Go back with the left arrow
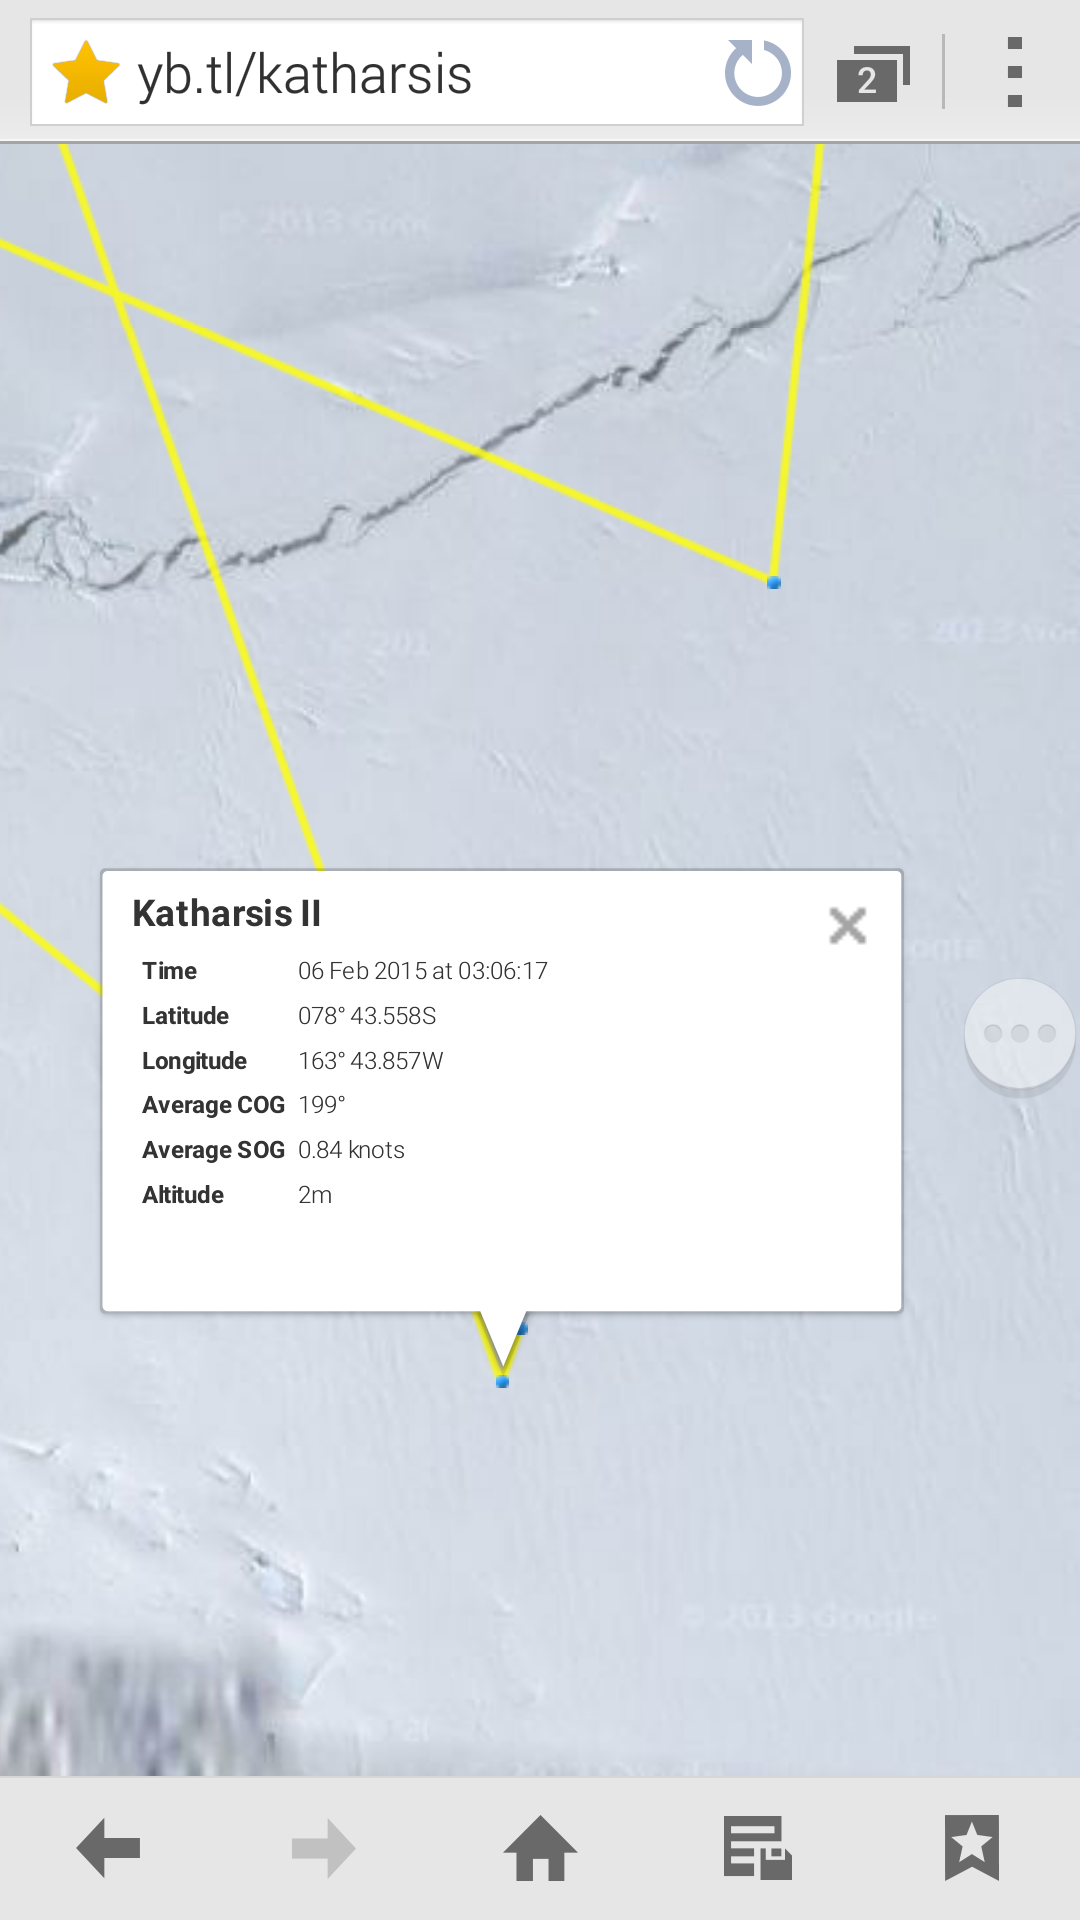This screenshot has width=1080, height=1920. [109, 1848]
